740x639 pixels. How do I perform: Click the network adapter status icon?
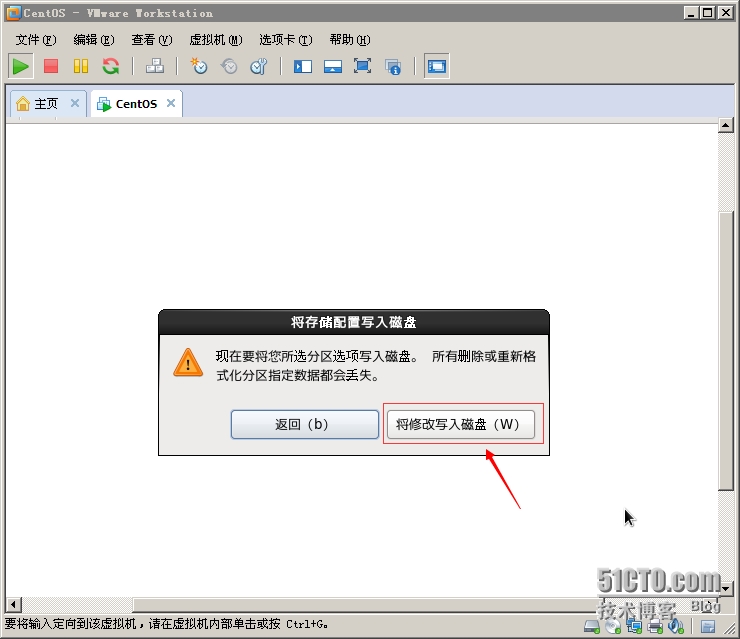634,627
